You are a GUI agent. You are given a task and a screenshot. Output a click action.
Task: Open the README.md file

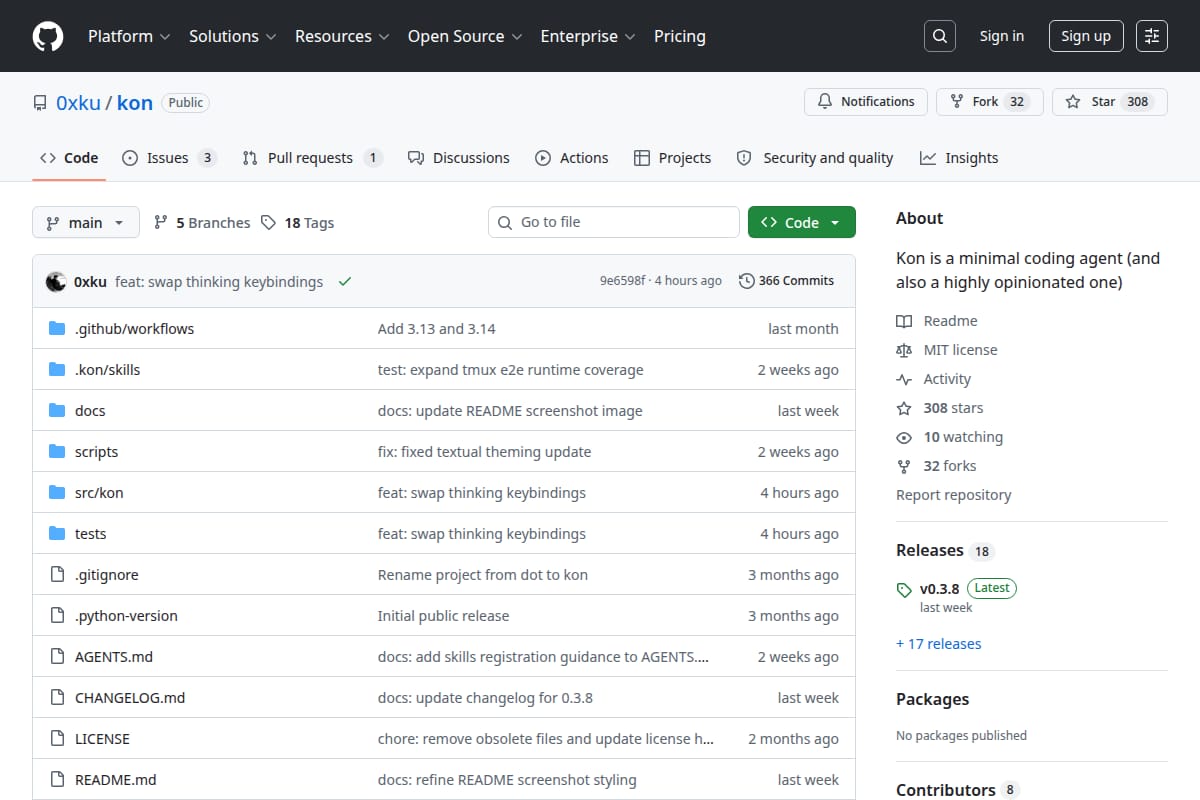pyautogui.click(x=116, y=780)
